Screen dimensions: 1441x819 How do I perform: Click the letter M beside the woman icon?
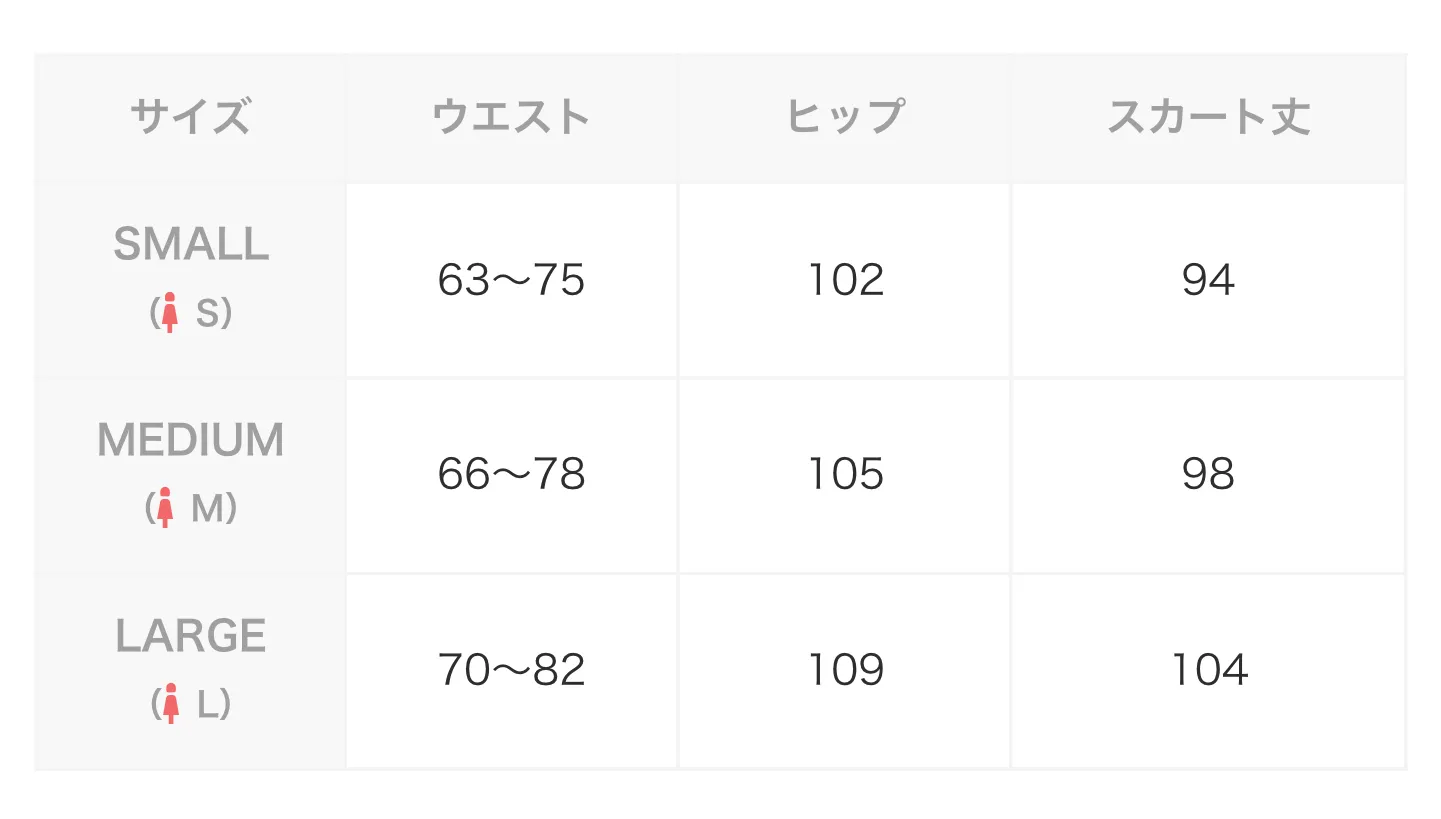(208, 509)
